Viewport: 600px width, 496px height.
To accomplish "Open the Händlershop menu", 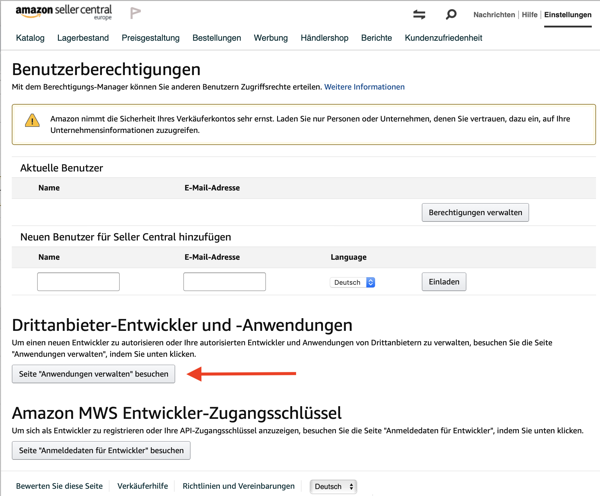I will click(324, 38).
